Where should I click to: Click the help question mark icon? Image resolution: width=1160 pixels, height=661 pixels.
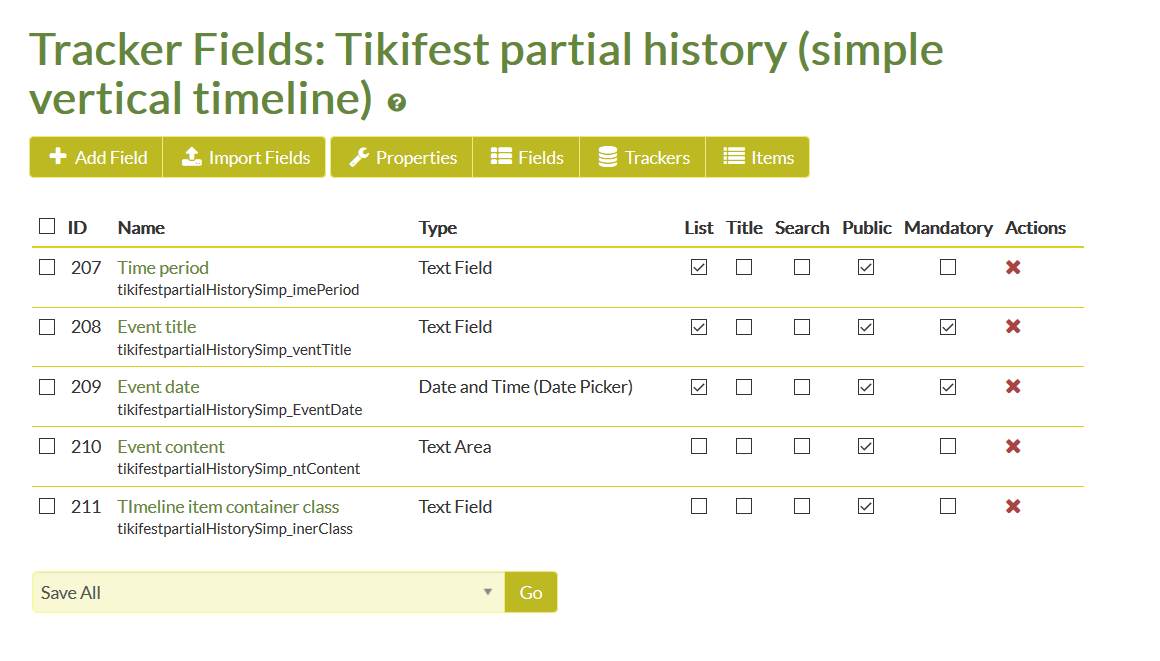coord(397,103)
